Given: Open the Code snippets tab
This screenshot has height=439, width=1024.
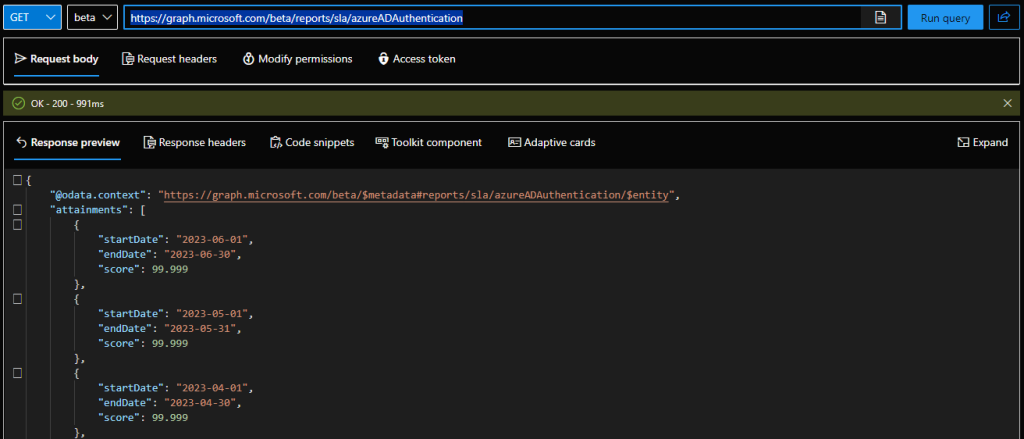Looking at the screenshot, I should (312, 142).
